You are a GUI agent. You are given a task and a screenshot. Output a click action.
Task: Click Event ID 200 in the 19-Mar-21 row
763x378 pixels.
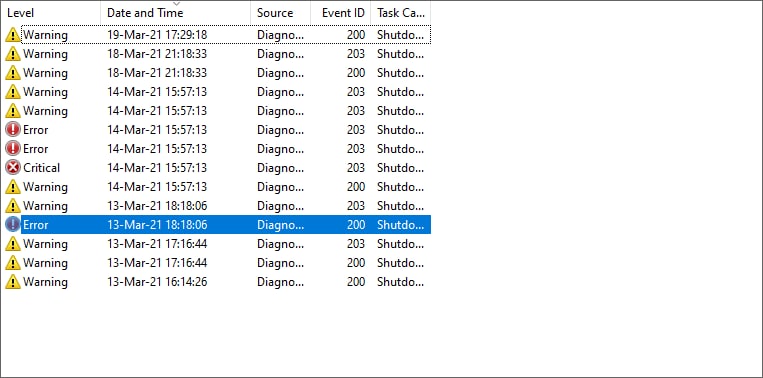pyautogui.click(x=356, y=35)
